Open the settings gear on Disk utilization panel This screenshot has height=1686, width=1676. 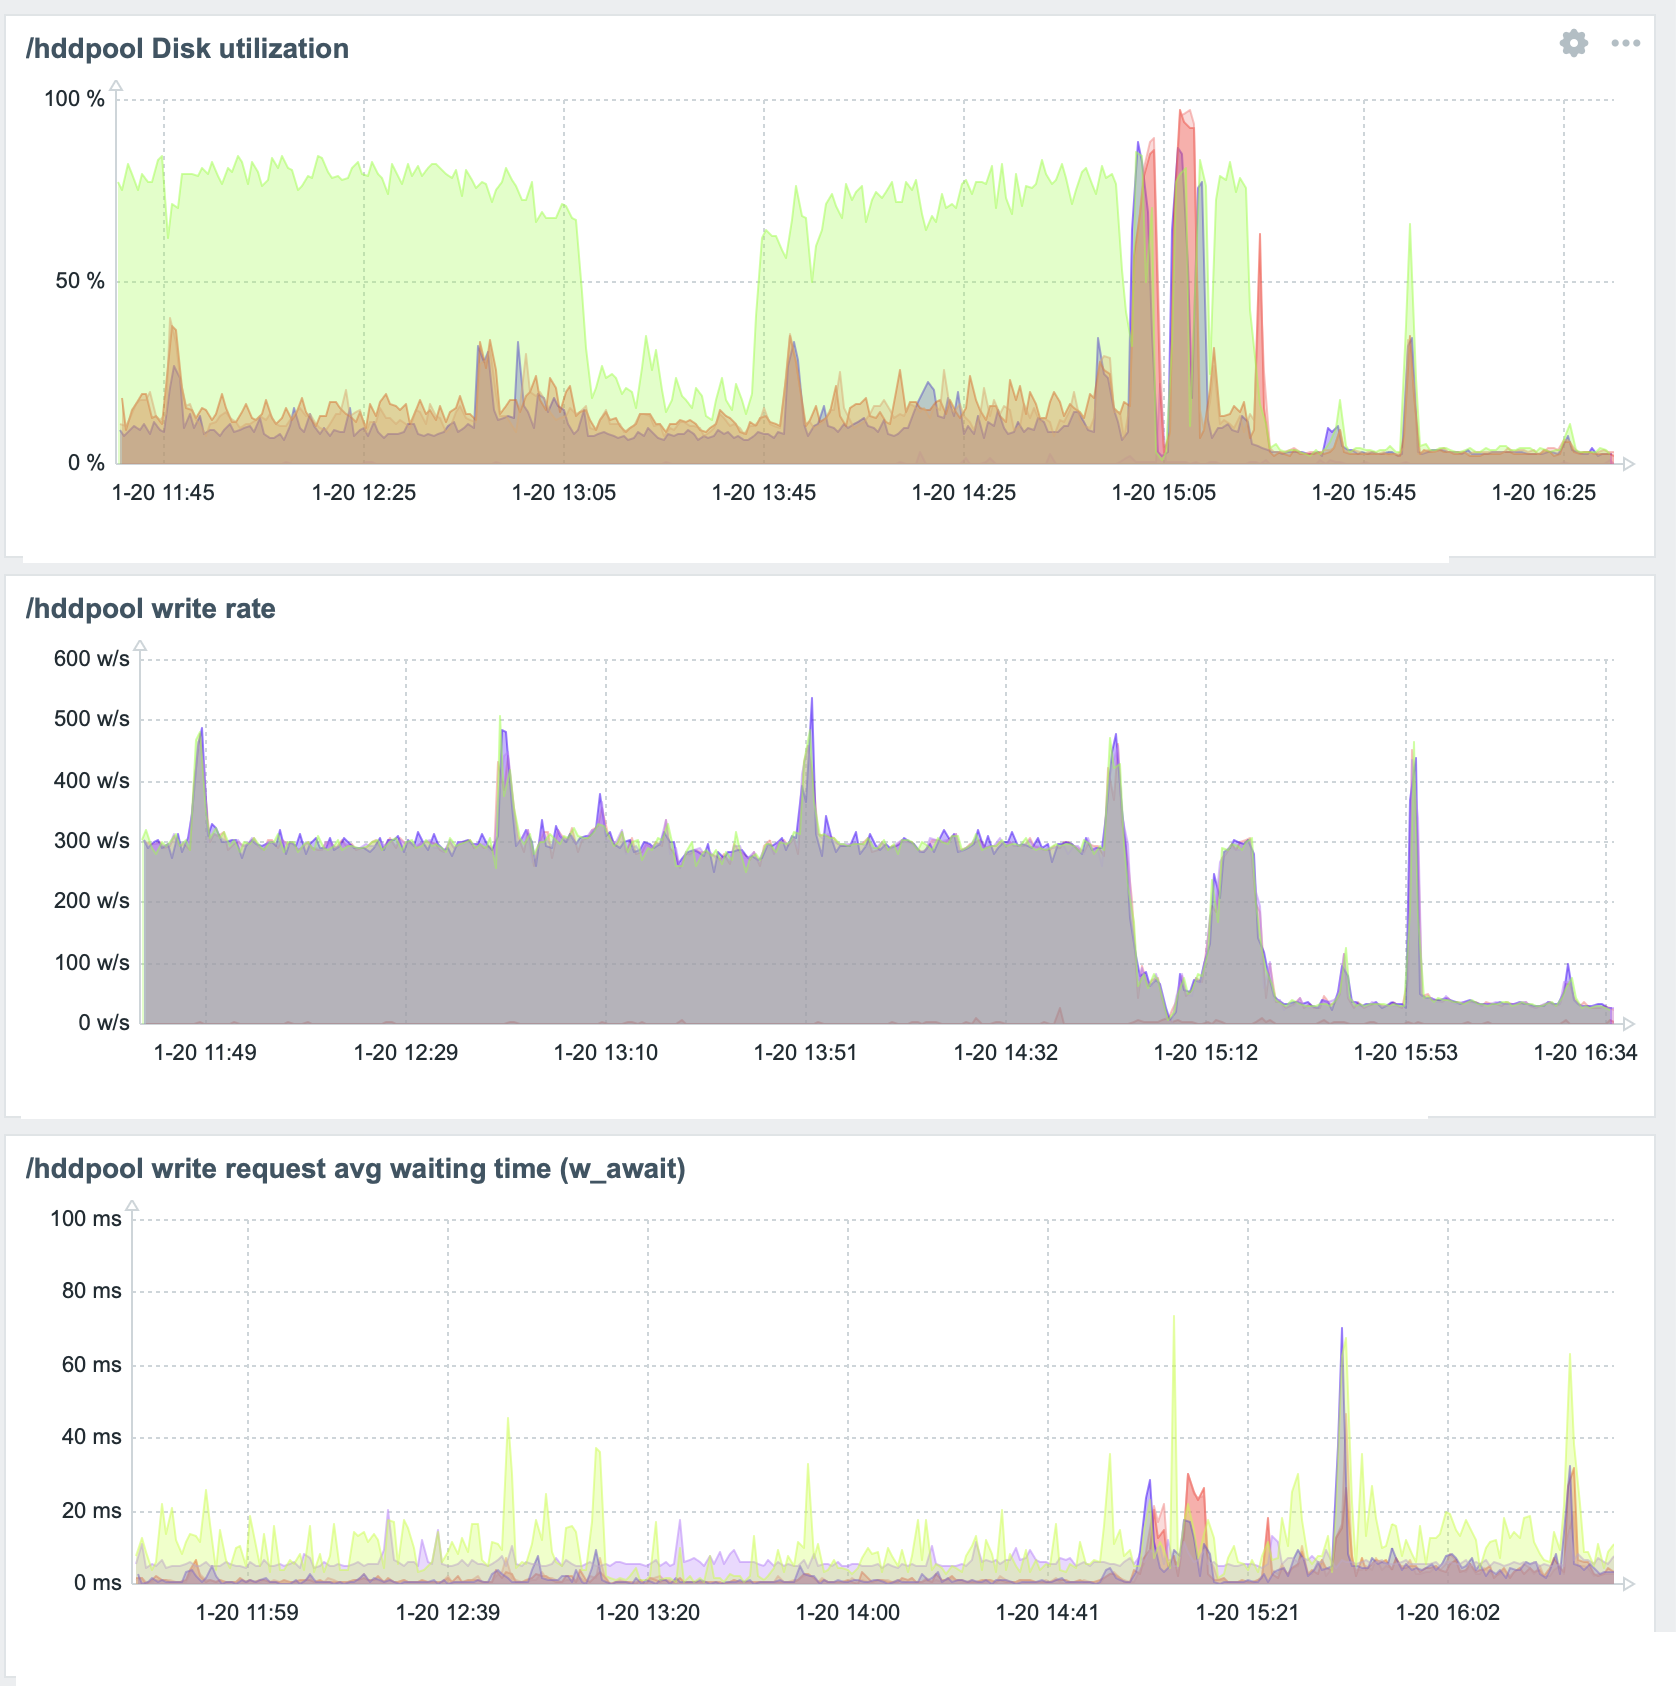1573,43
